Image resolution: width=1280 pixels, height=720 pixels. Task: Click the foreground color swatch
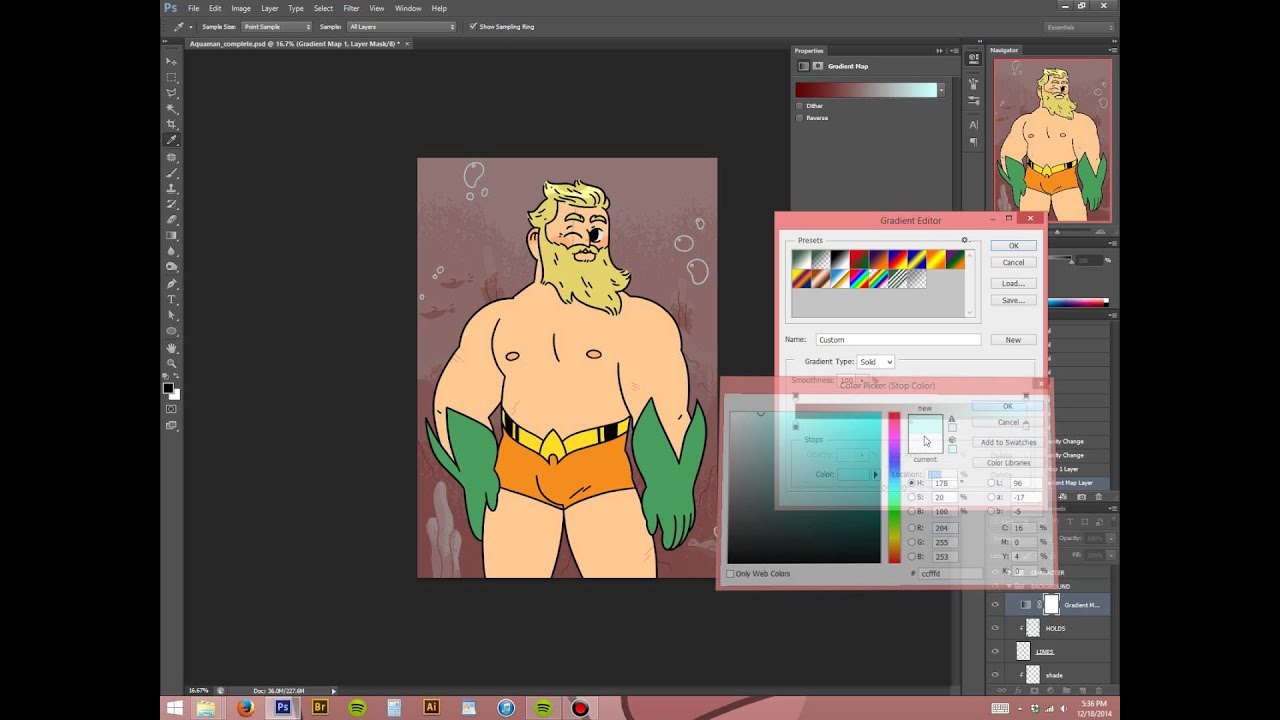[168, 387]
